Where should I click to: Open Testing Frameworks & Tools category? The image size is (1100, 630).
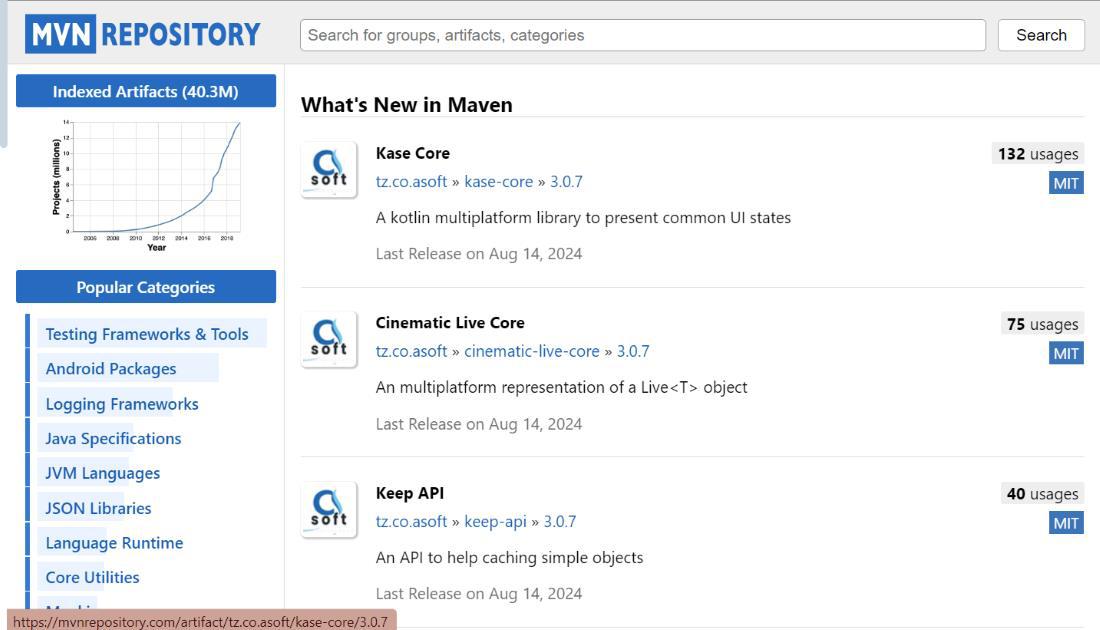pyautogui.click(x=147, y=334)
